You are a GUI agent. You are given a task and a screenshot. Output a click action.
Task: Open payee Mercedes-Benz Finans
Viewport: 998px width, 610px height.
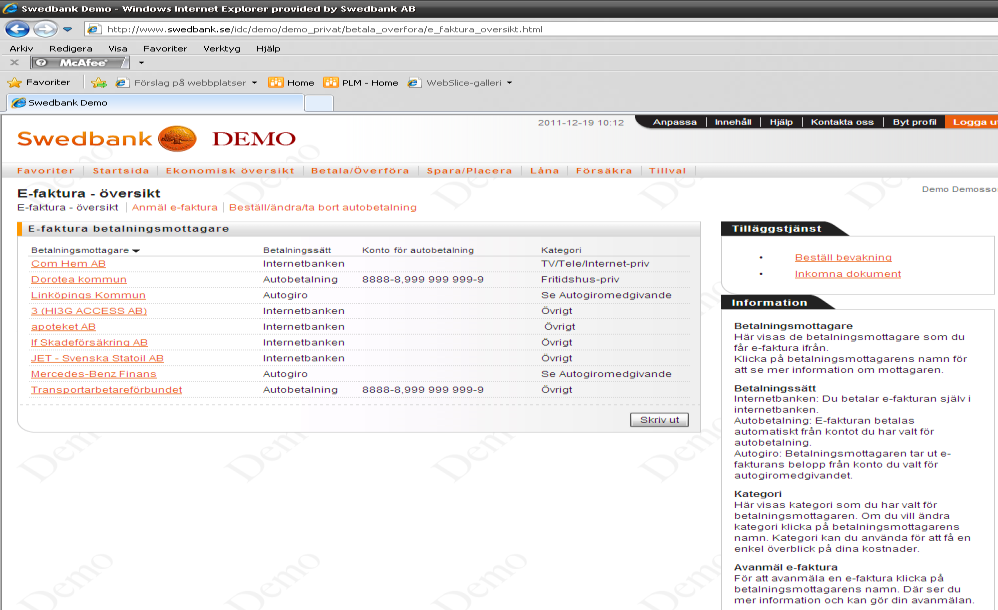point(94,374)
